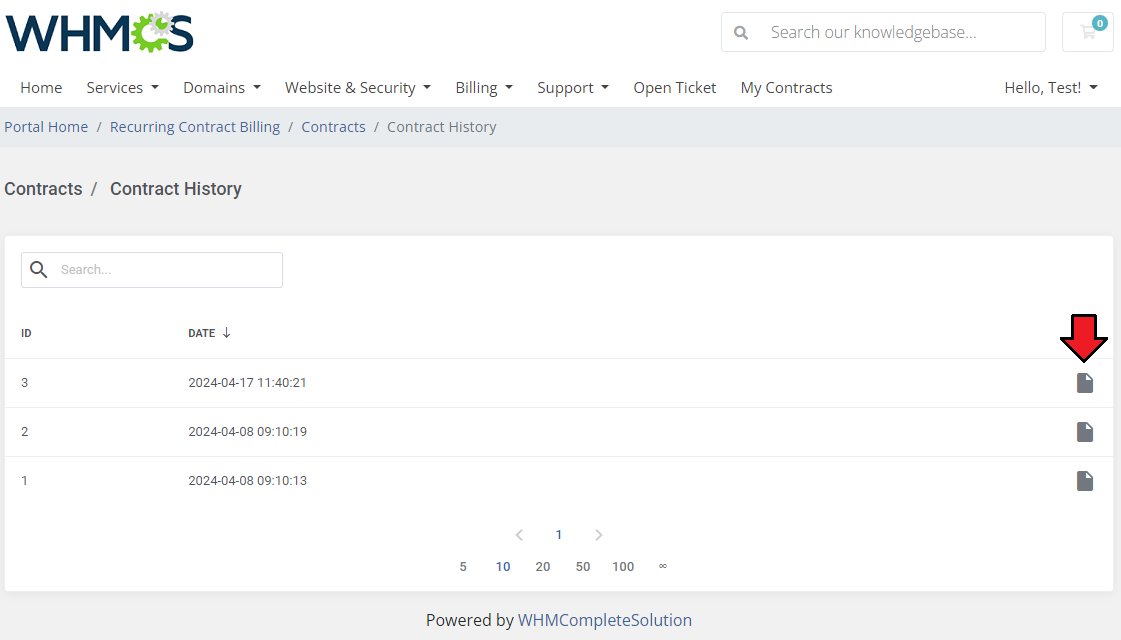1121x640 pixels.
Task: Select page number 1
Action: (558, 535)
